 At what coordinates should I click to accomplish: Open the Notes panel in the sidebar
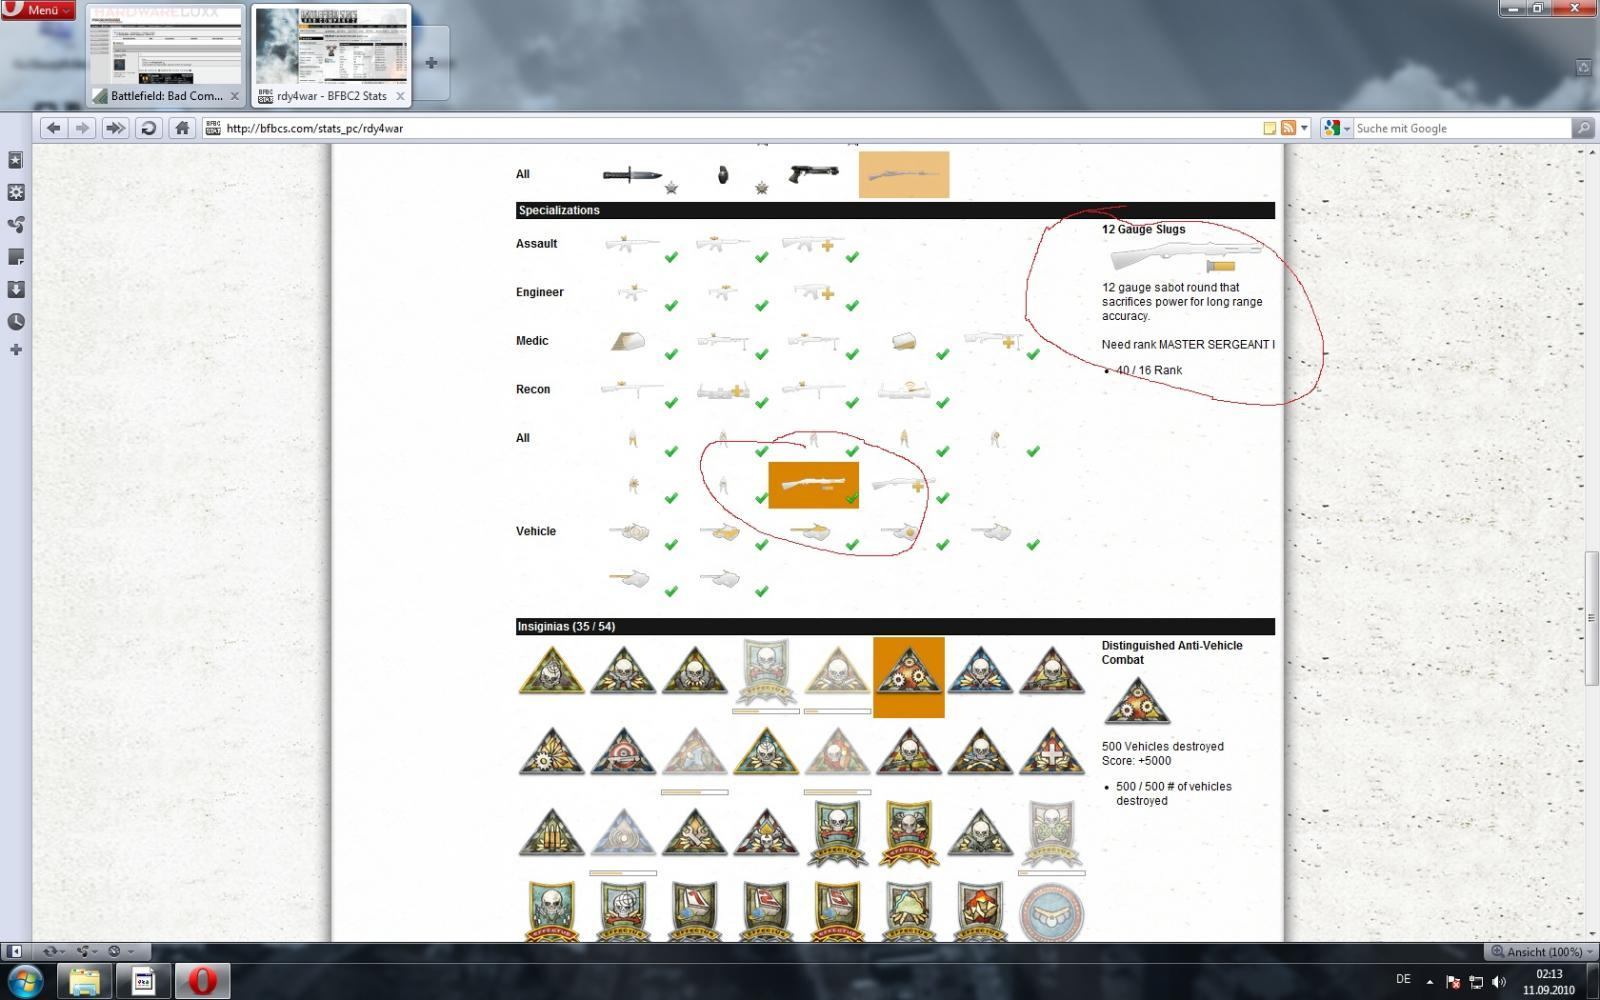15,257
